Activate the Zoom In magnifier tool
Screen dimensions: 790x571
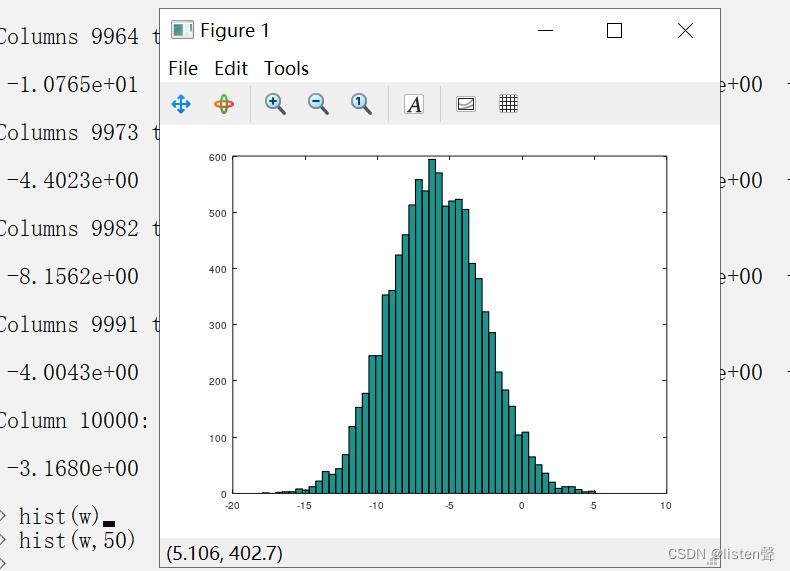275,104
